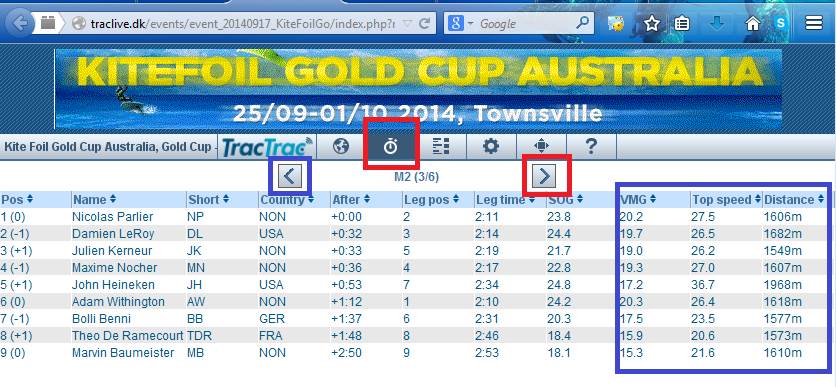Select the John Heineken name cell
This screenshot has width=836, height=387.
[x=113, y=285]
